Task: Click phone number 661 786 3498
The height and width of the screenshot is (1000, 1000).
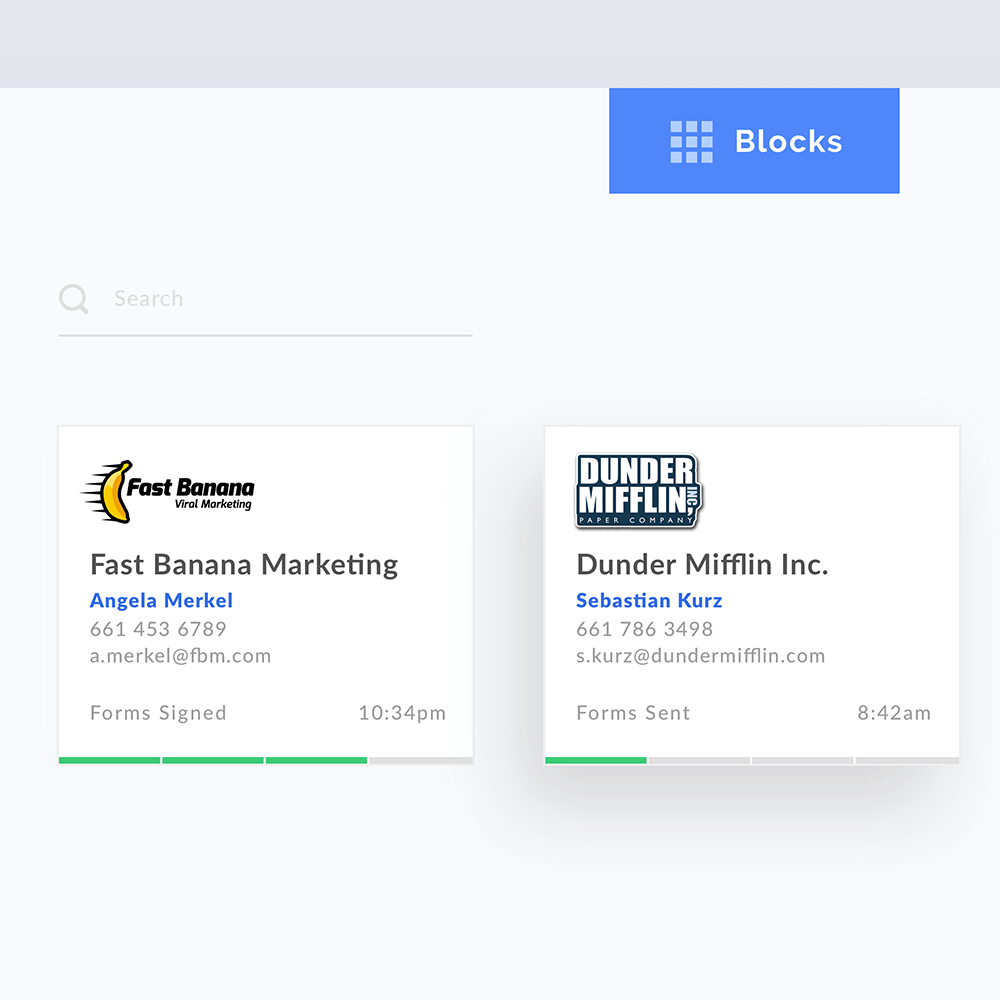Action: (645, 629)
